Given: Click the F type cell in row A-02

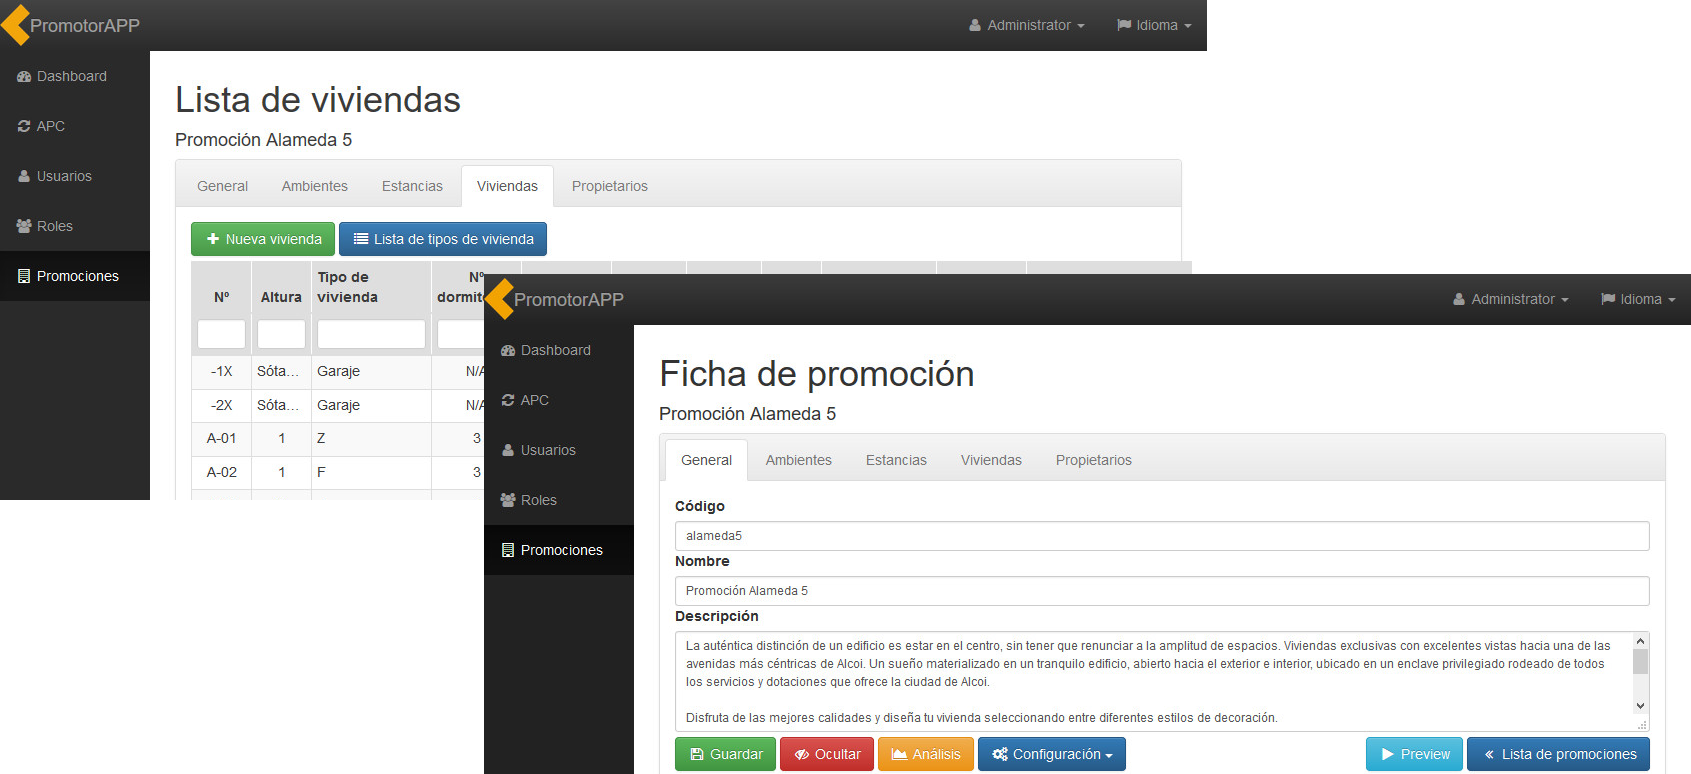Looking at the screenshot, I should point(371,472).
